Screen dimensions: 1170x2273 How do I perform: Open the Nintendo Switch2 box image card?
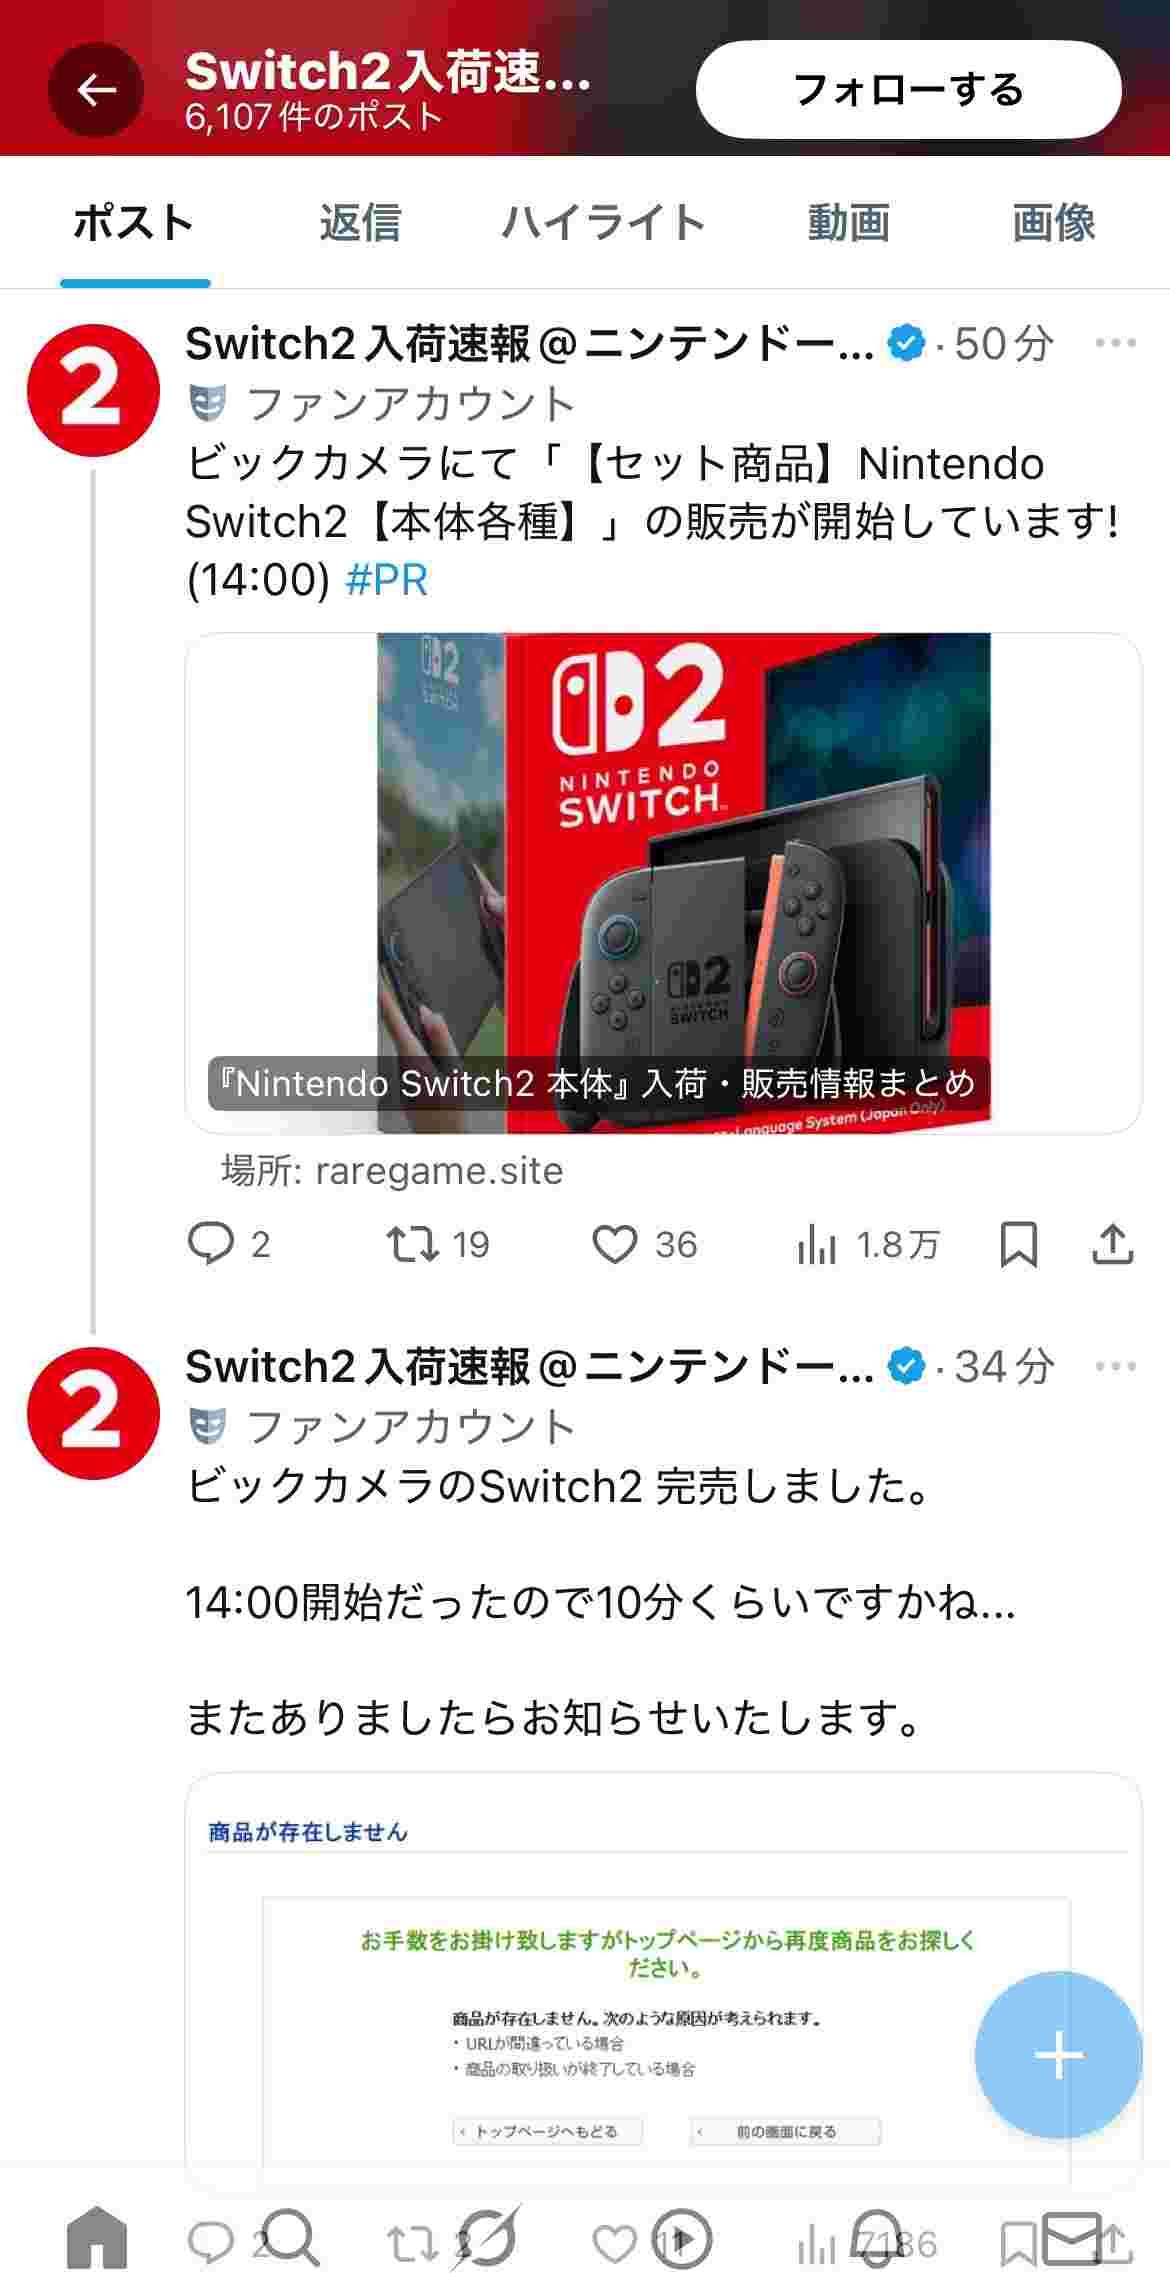point(663,883)
